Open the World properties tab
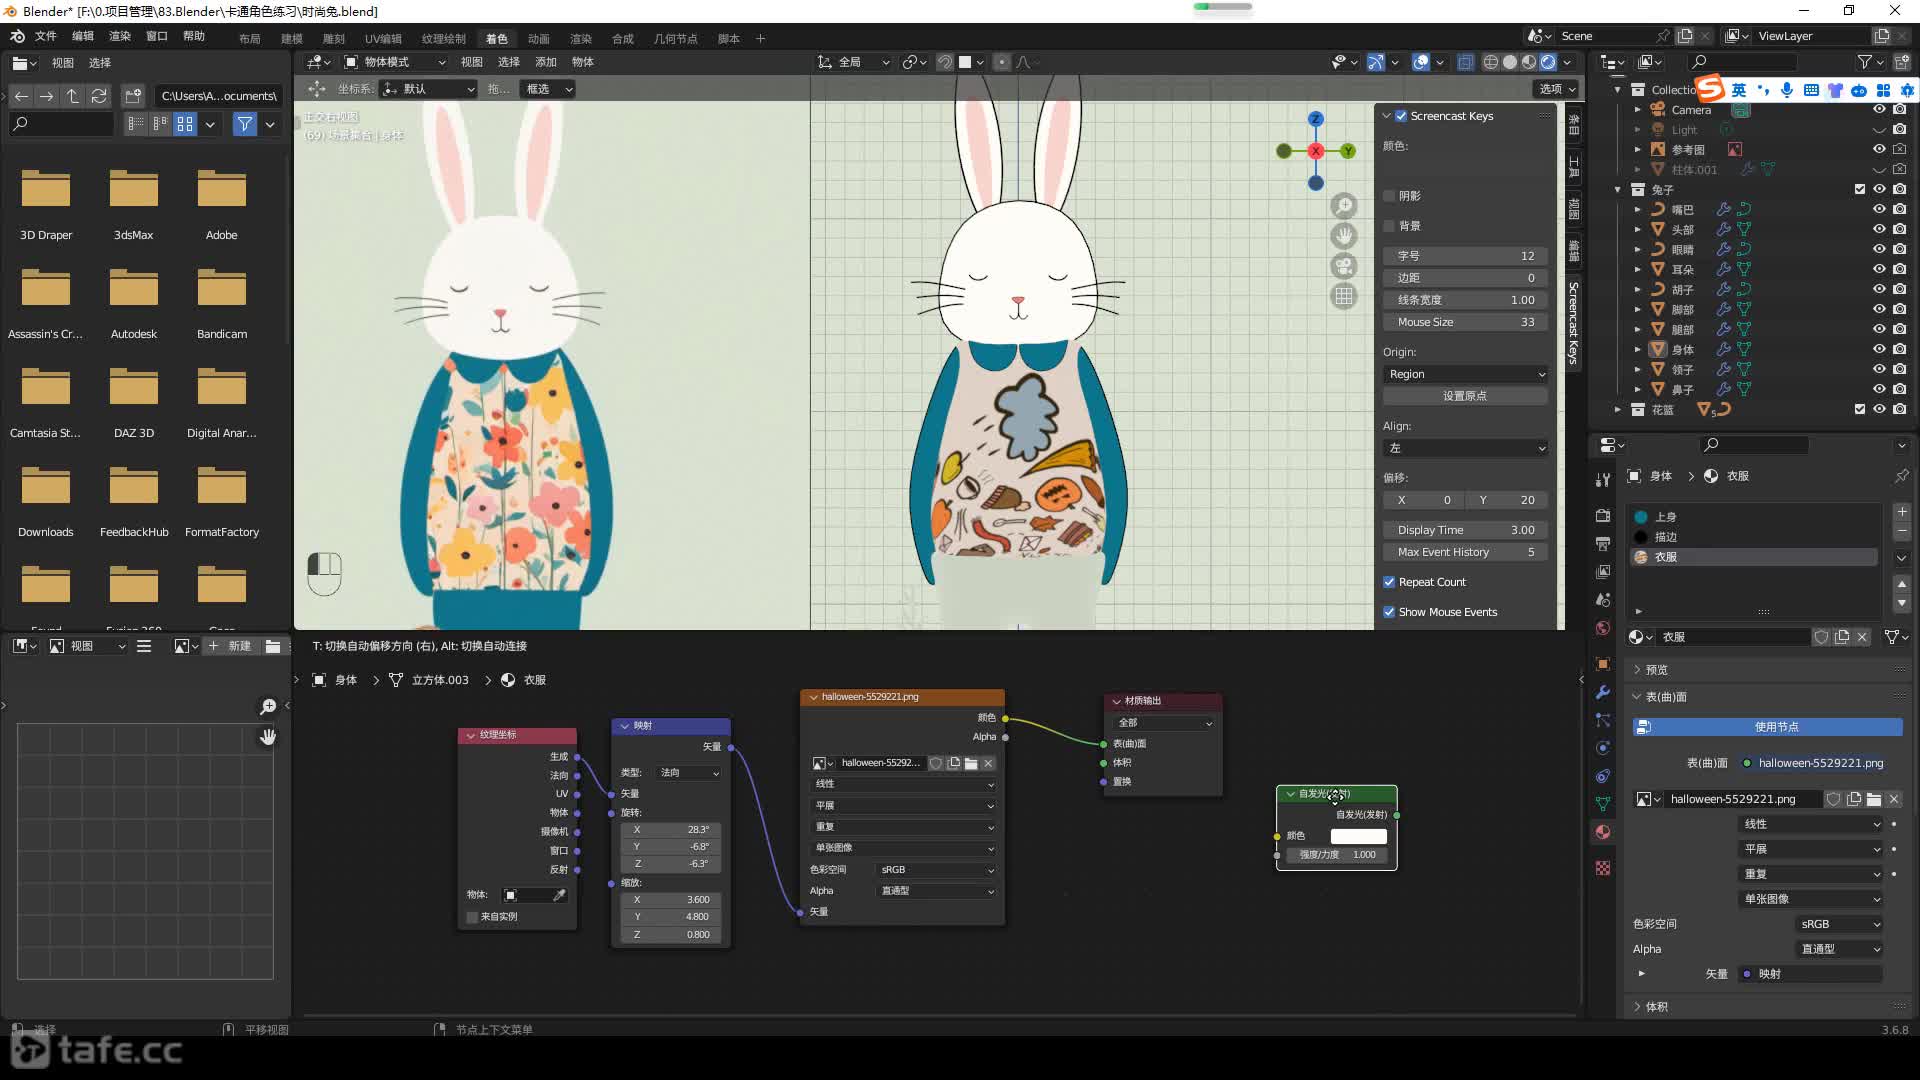 pyautogui.click(x=1603, y=628)
